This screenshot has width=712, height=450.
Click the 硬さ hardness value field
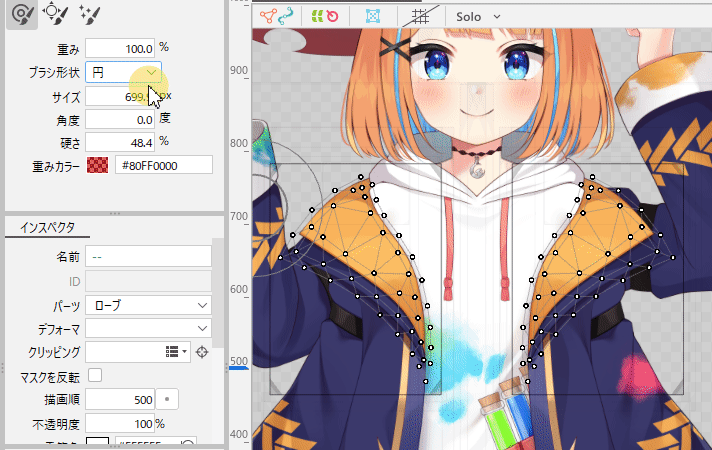click(120, 143)
